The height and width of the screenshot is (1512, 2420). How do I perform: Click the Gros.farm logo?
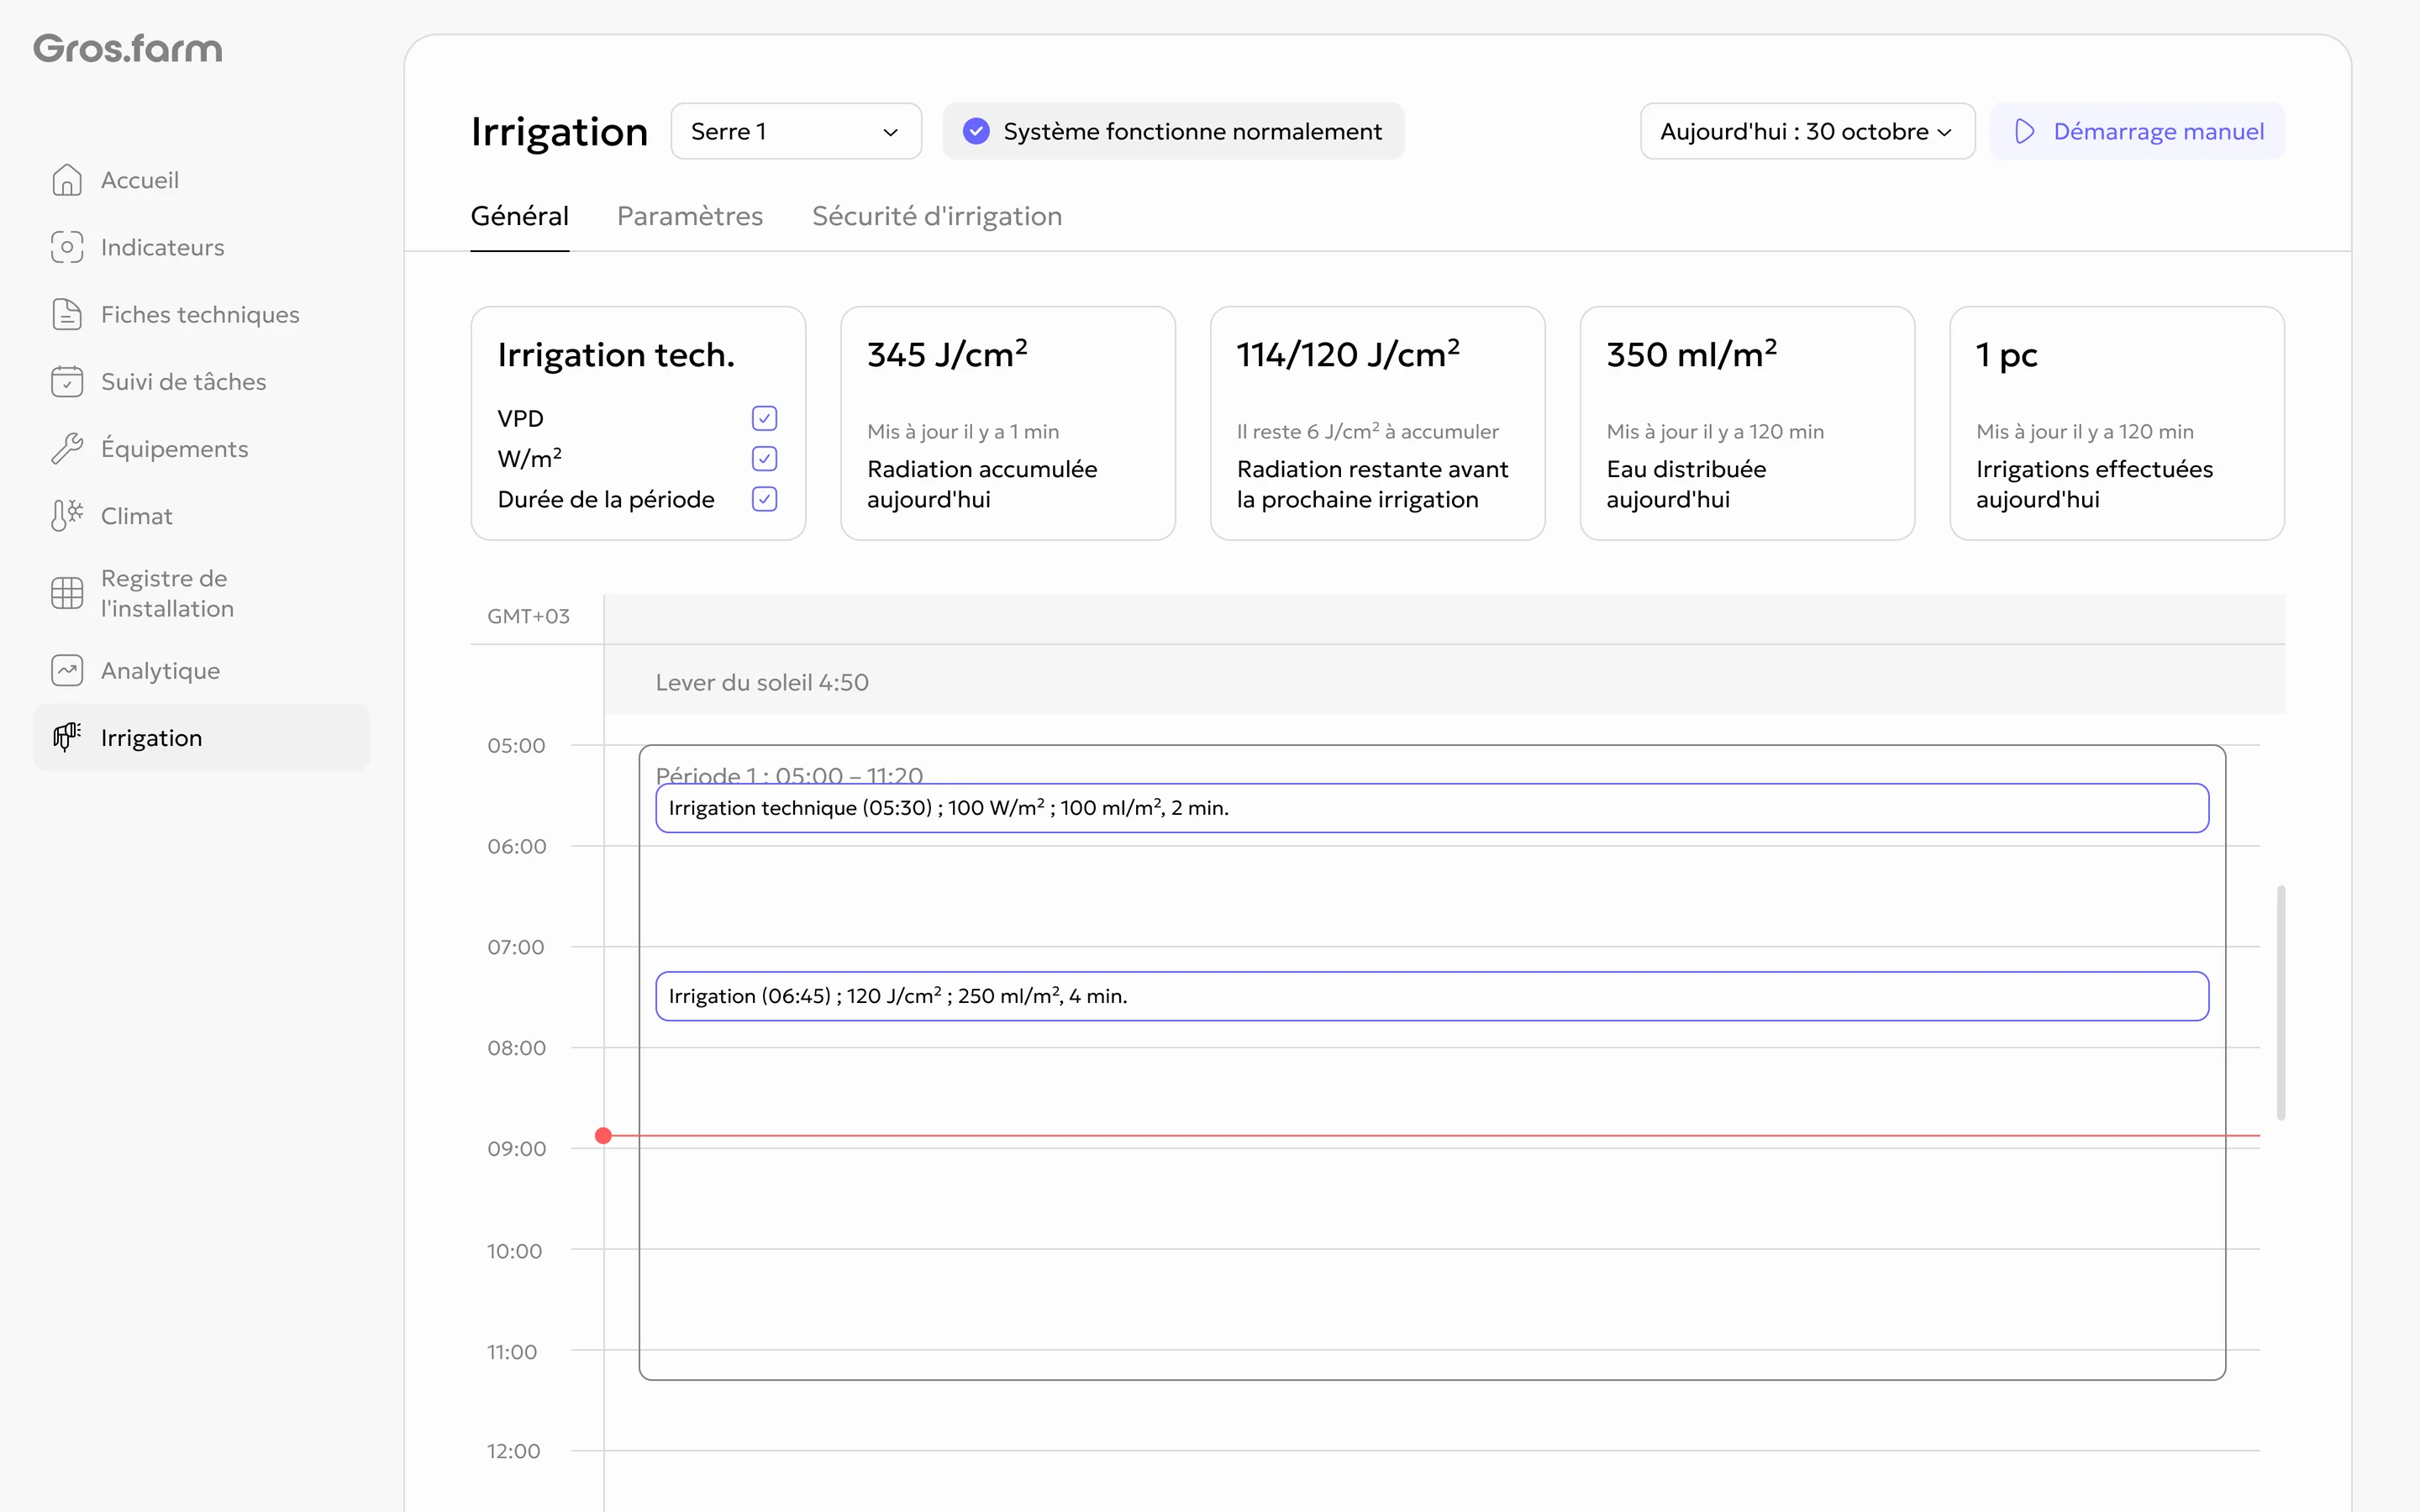(128, 48)
